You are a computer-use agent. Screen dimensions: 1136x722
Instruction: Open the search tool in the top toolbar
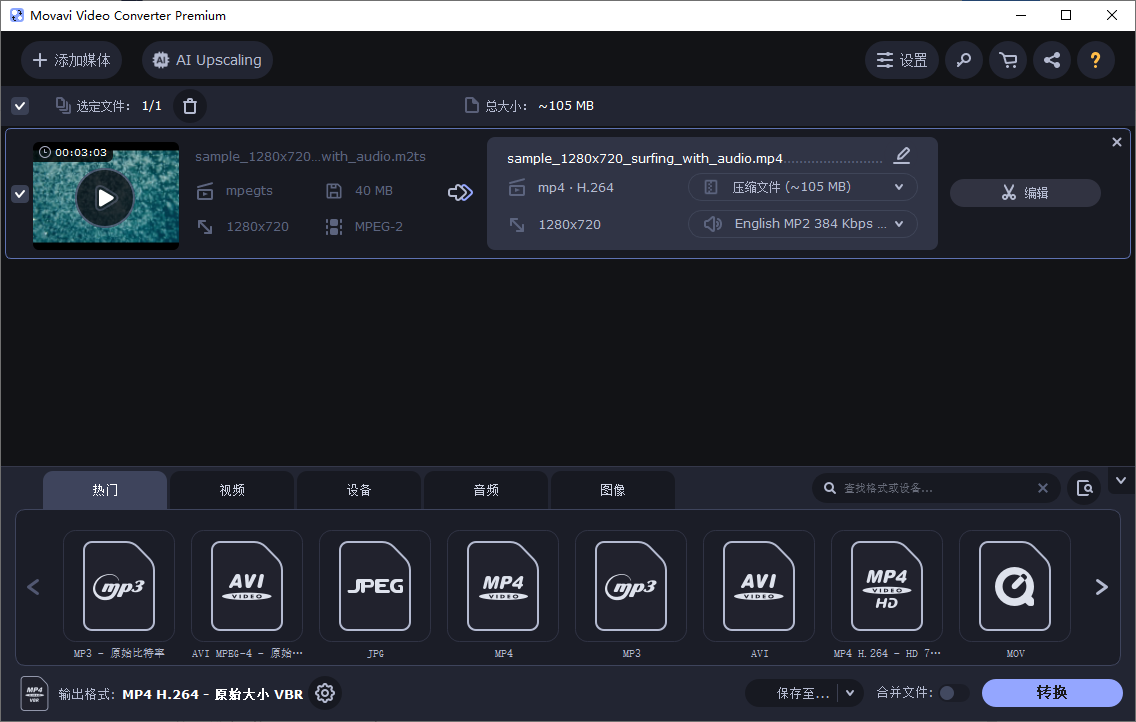click(x=964, y=60)
